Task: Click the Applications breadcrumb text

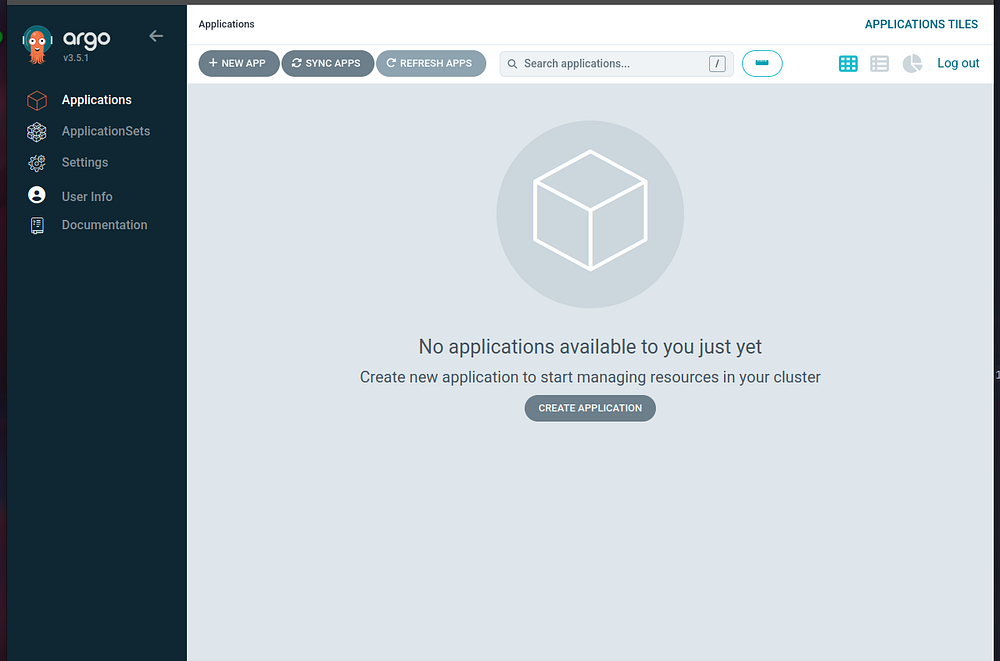Action: pyautogui.click(x=226, y=24)
